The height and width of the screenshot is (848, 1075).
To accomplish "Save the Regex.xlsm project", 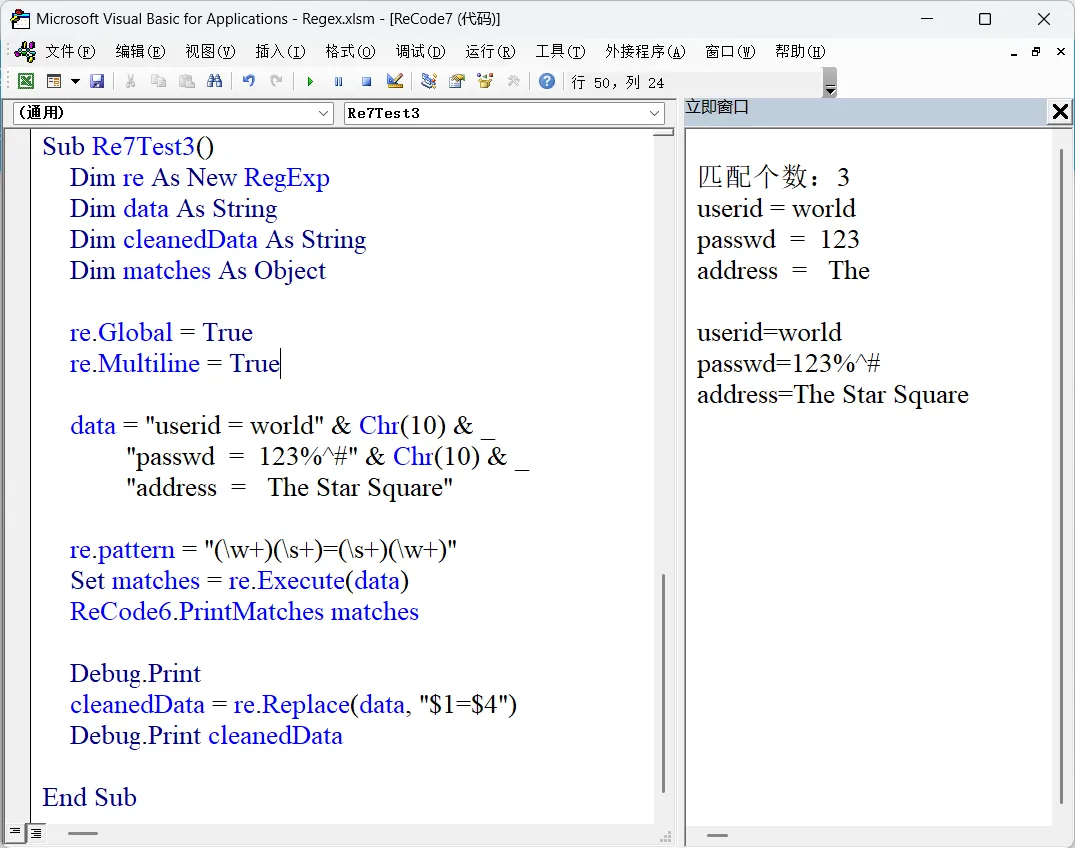I will coord(97,82).
